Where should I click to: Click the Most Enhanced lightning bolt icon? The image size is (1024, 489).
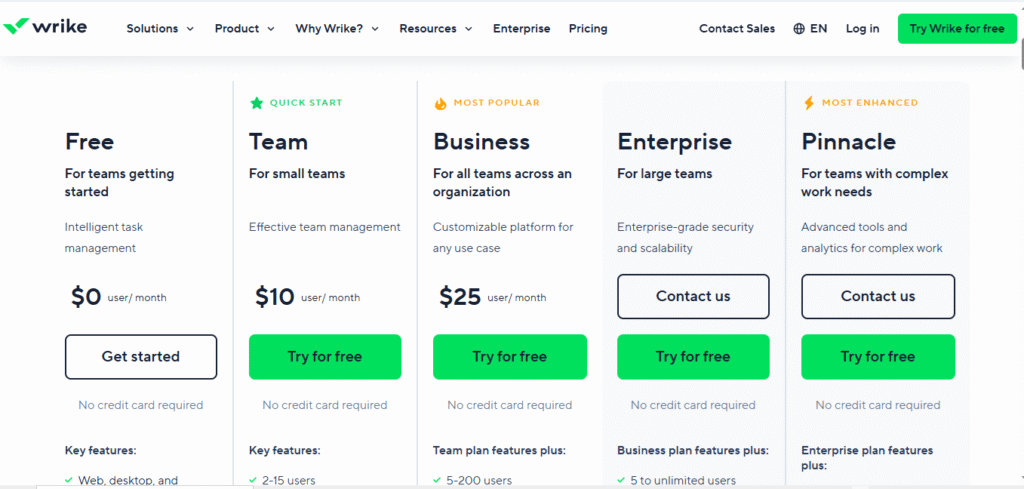click(x=809, y=103)
